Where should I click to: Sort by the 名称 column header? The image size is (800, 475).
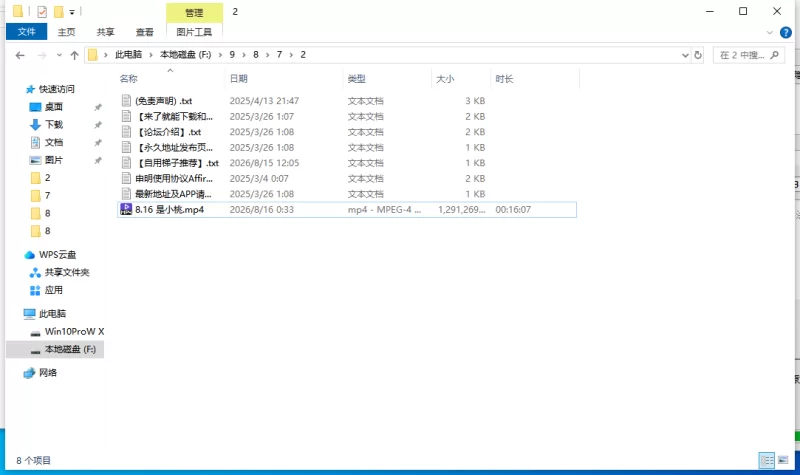129,79
